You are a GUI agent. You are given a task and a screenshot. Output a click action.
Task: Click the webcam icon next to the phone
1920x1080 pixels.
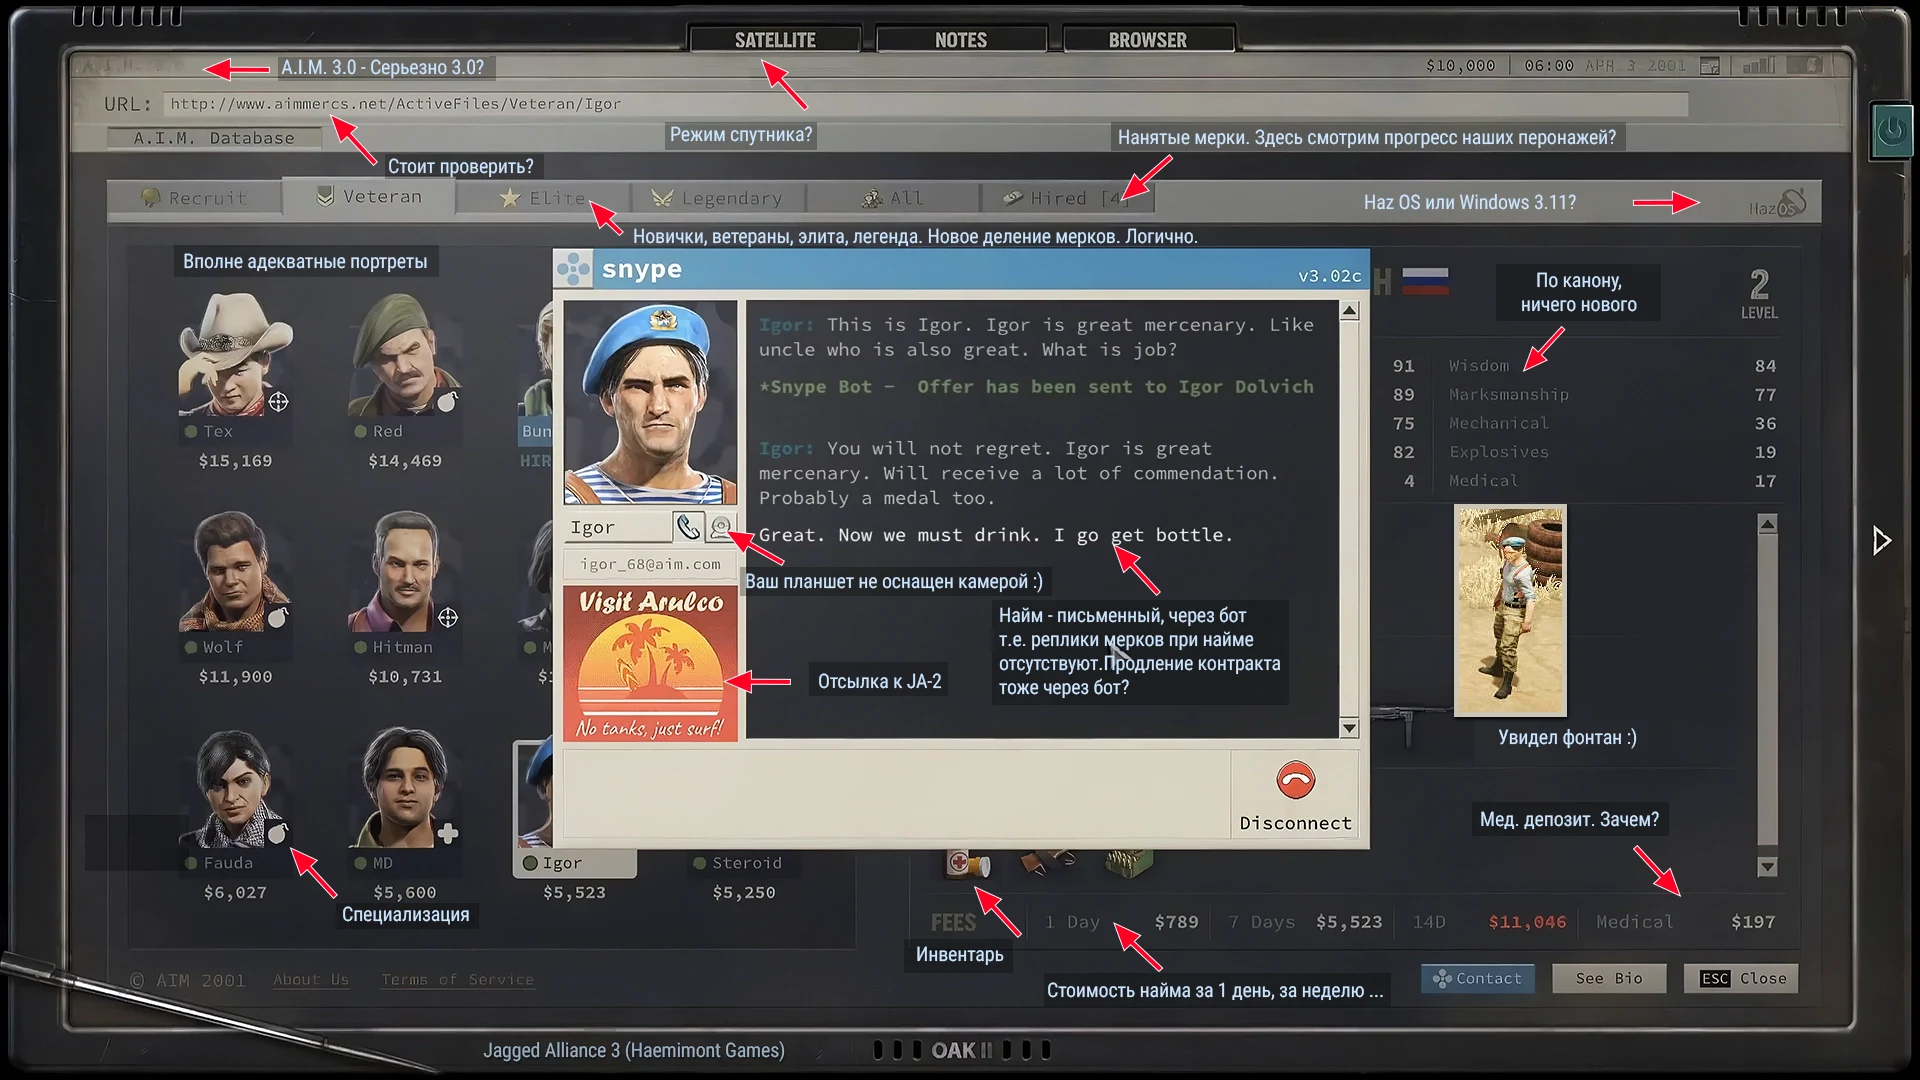(720, 527)
